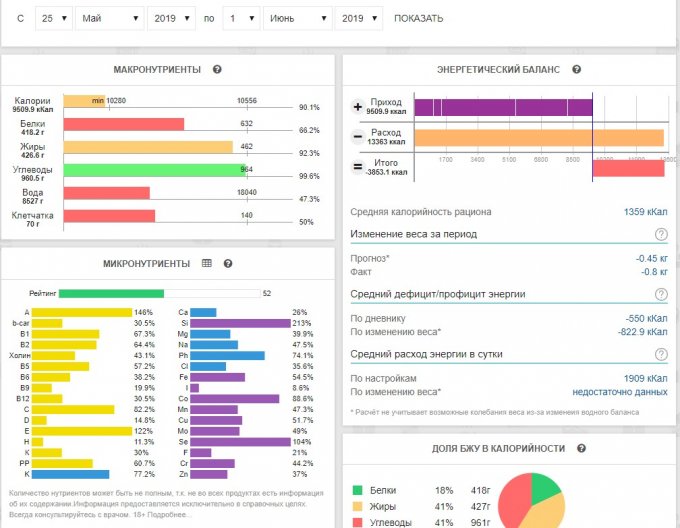680x528 pixels.
Task: Open the start month dropdown showing Май
Action: pyautogui.click(x=109, y=18)
